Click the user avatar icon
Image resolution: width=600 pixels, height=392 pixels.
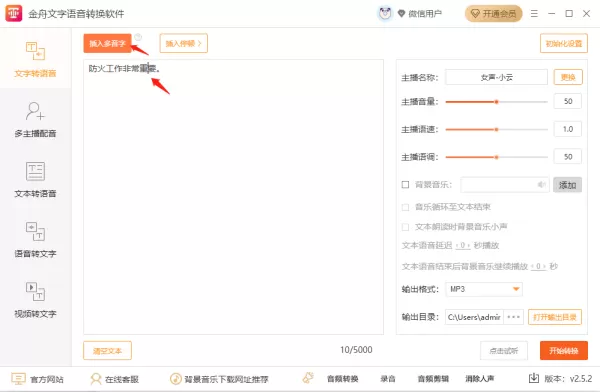coord(385,14)
